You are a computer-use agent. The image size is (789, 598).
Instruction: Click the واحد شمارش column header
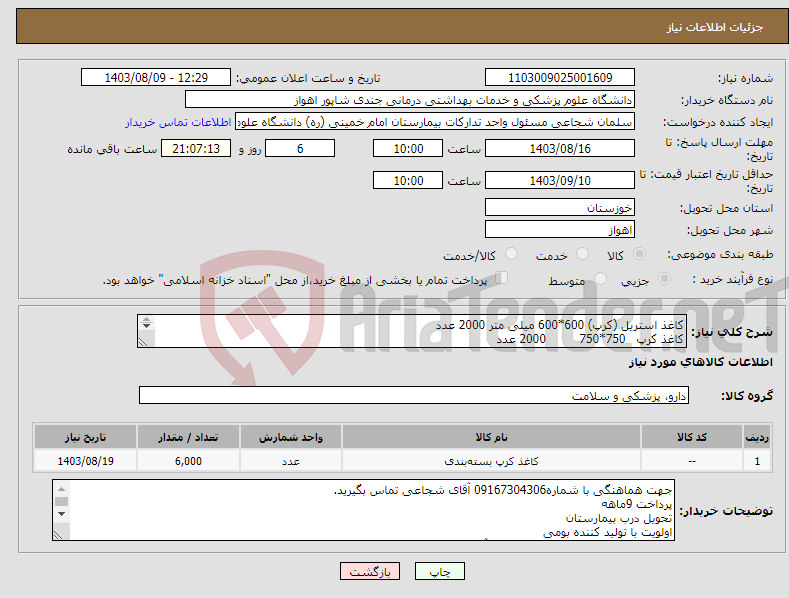pyautogui.click(x=291, y=437)
